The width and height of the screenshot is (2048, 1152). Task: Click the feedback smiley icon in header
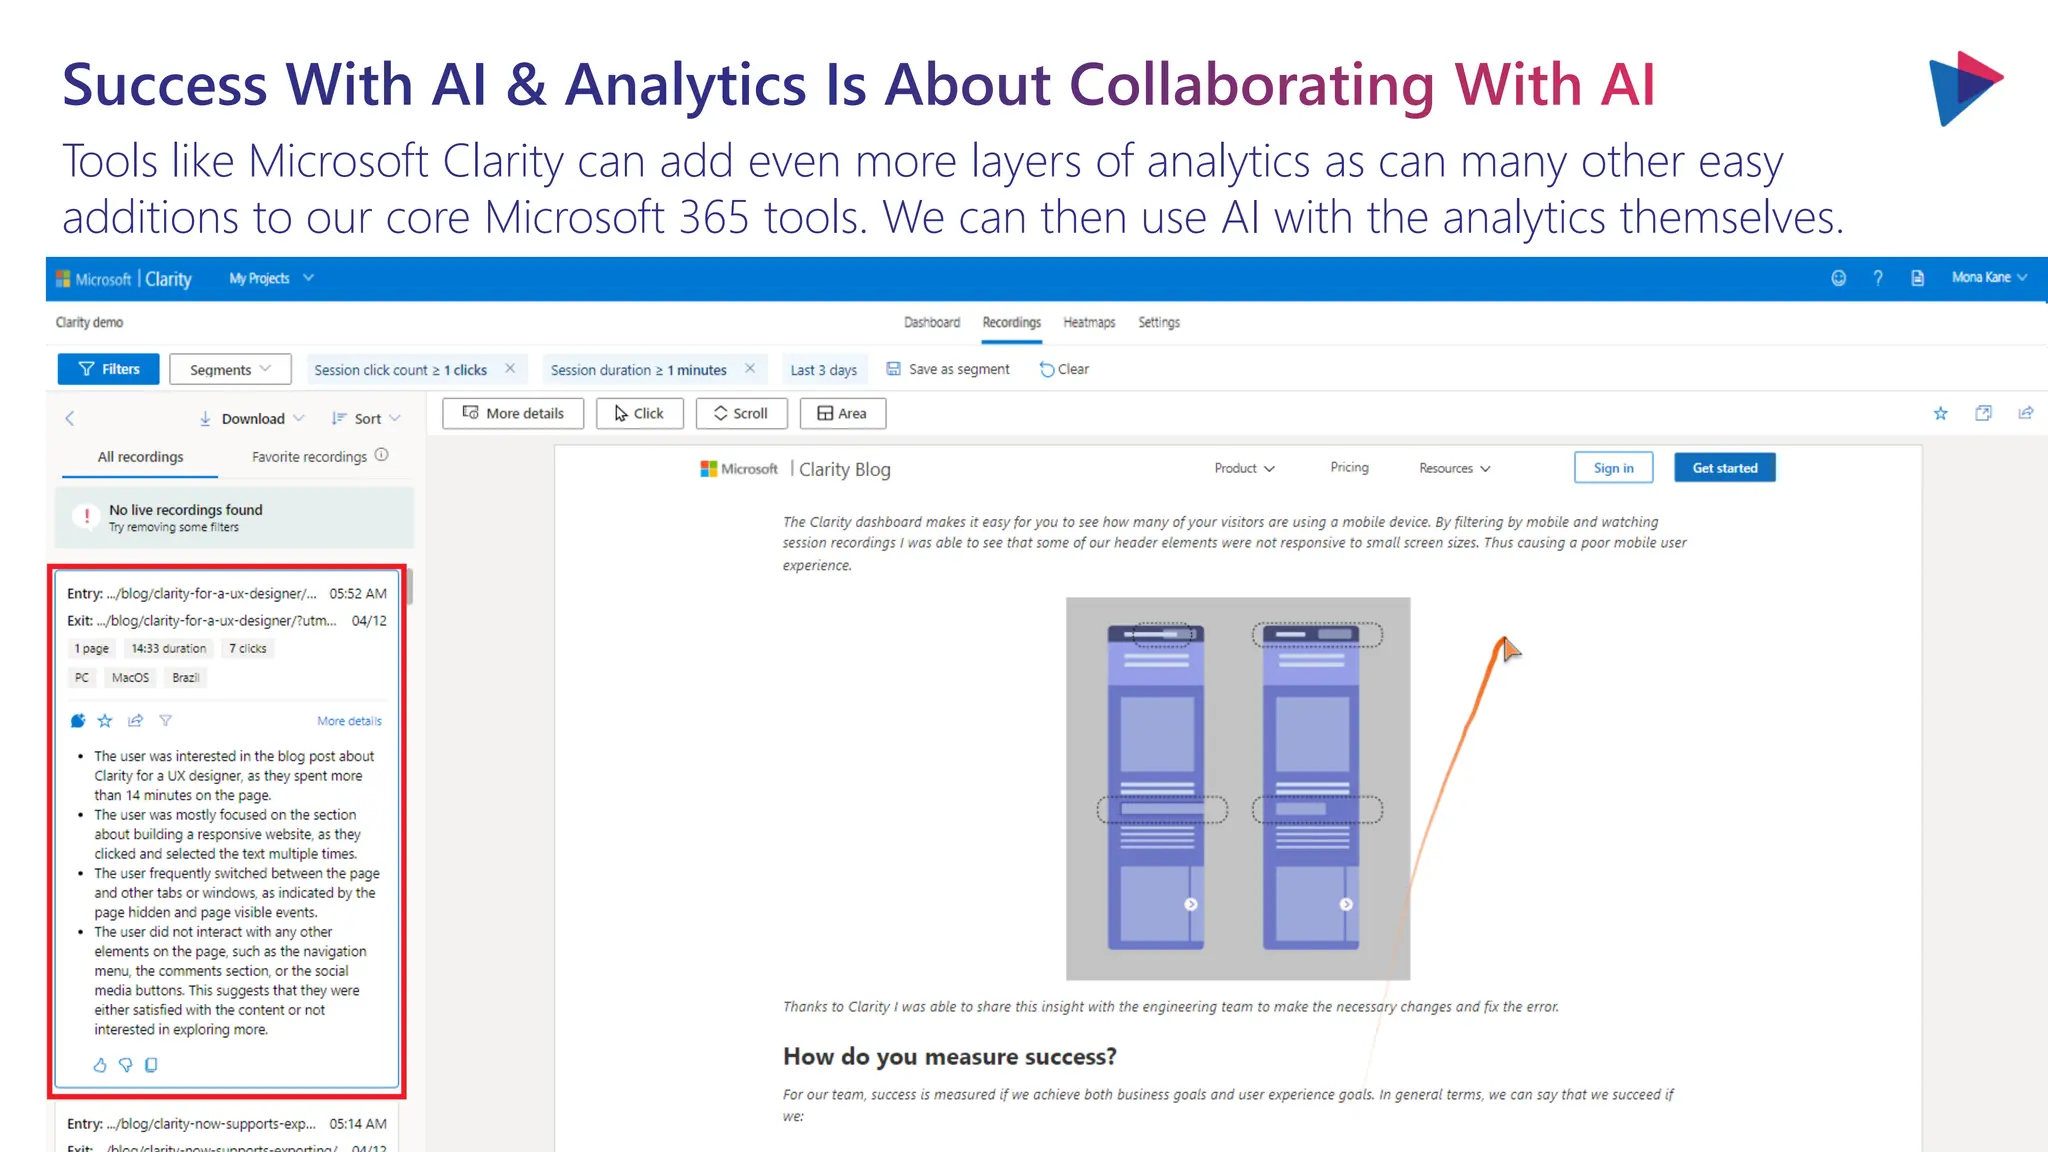1838,278
